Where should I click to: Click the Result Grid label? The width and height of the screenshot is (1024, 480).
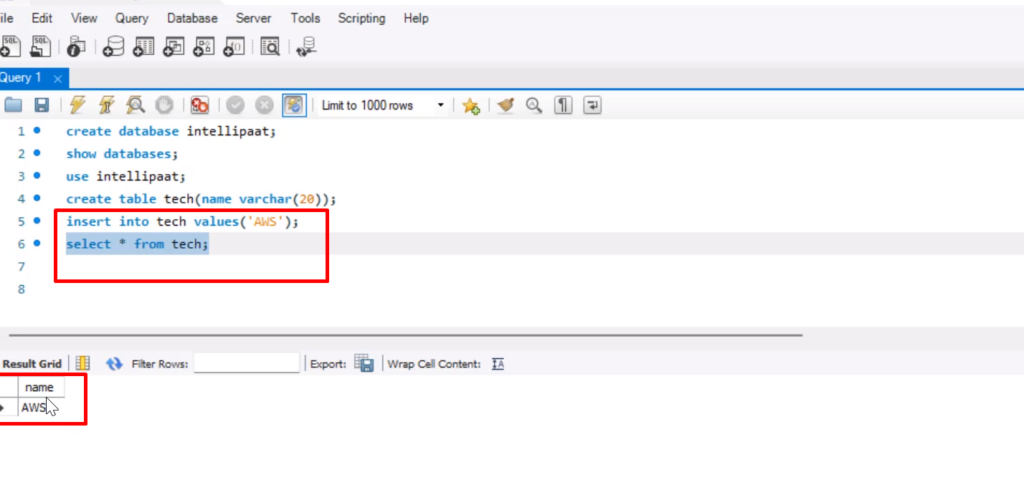[x=31, y=364]
